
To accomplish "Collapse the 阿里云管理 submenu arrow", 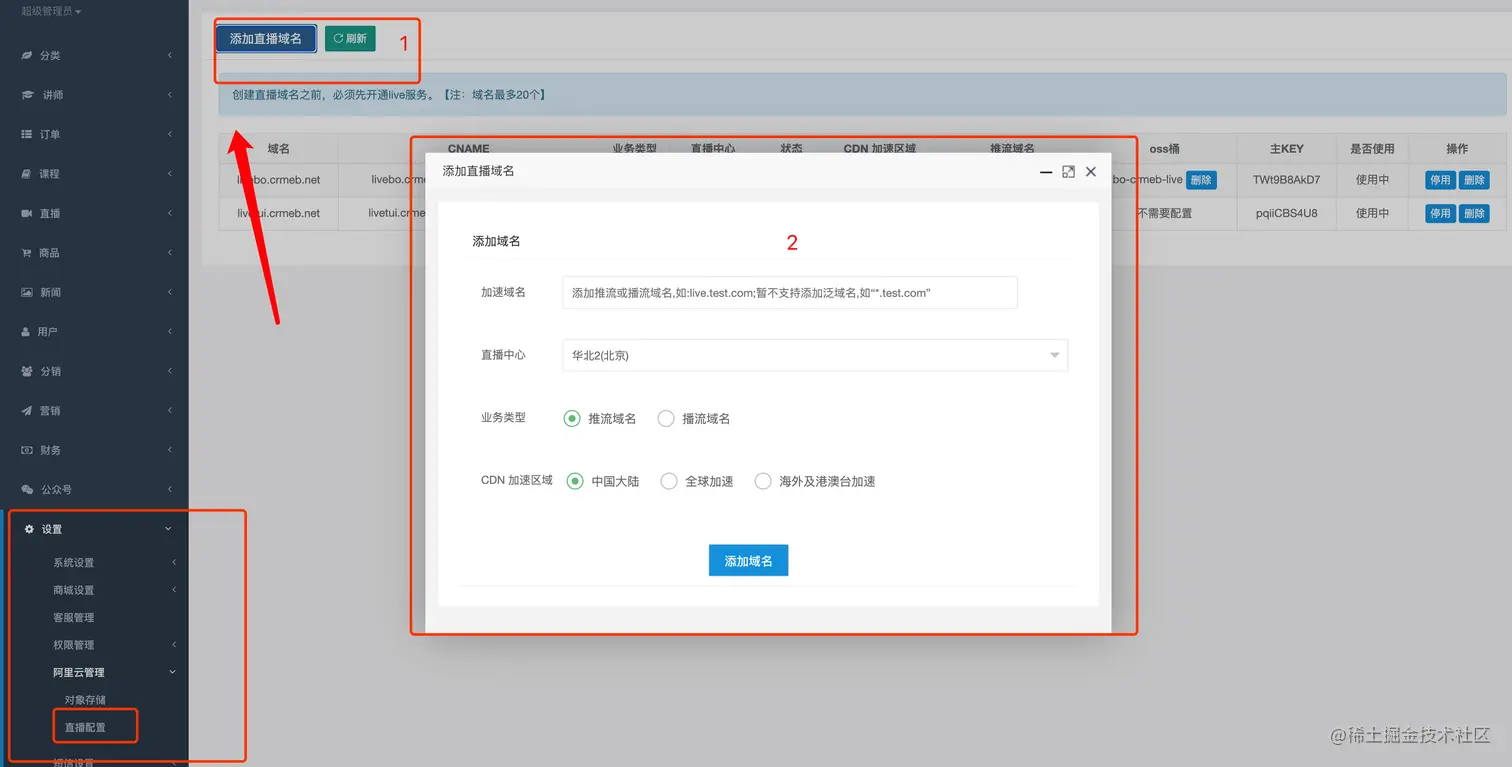I will coord(172,673).
